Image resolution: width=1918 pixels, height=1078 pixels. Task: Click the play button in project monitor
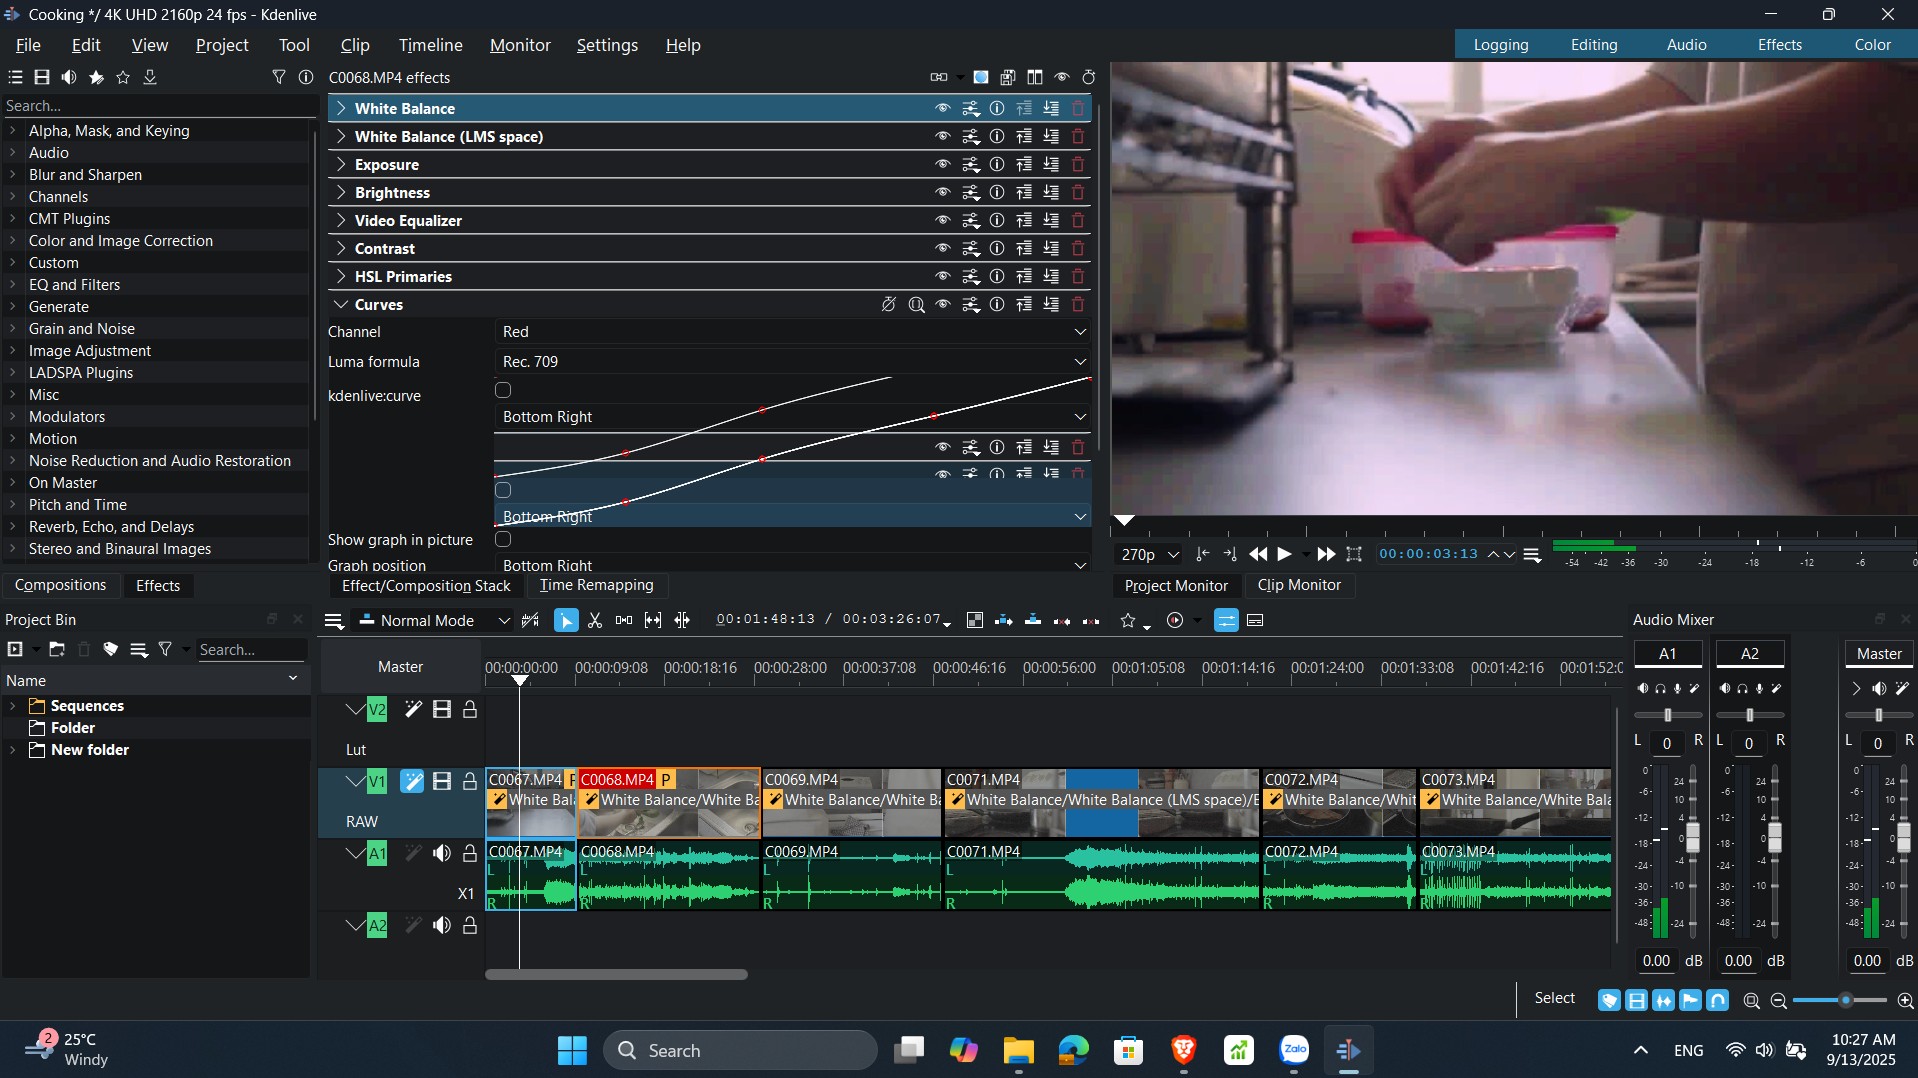[1285, 555]
